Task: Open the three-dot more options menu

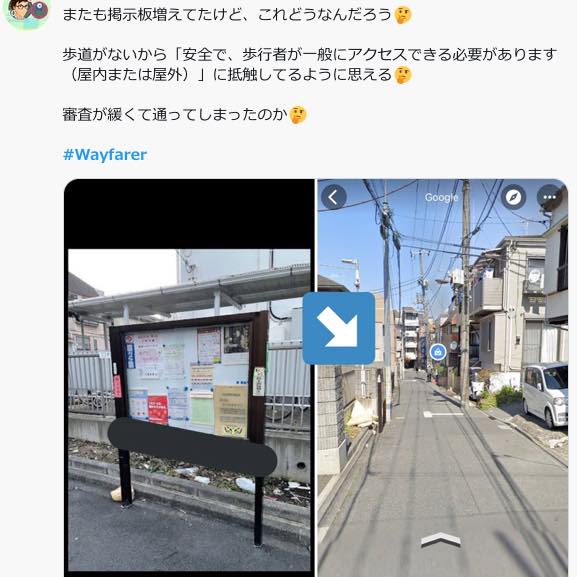Action: point(549,197)
